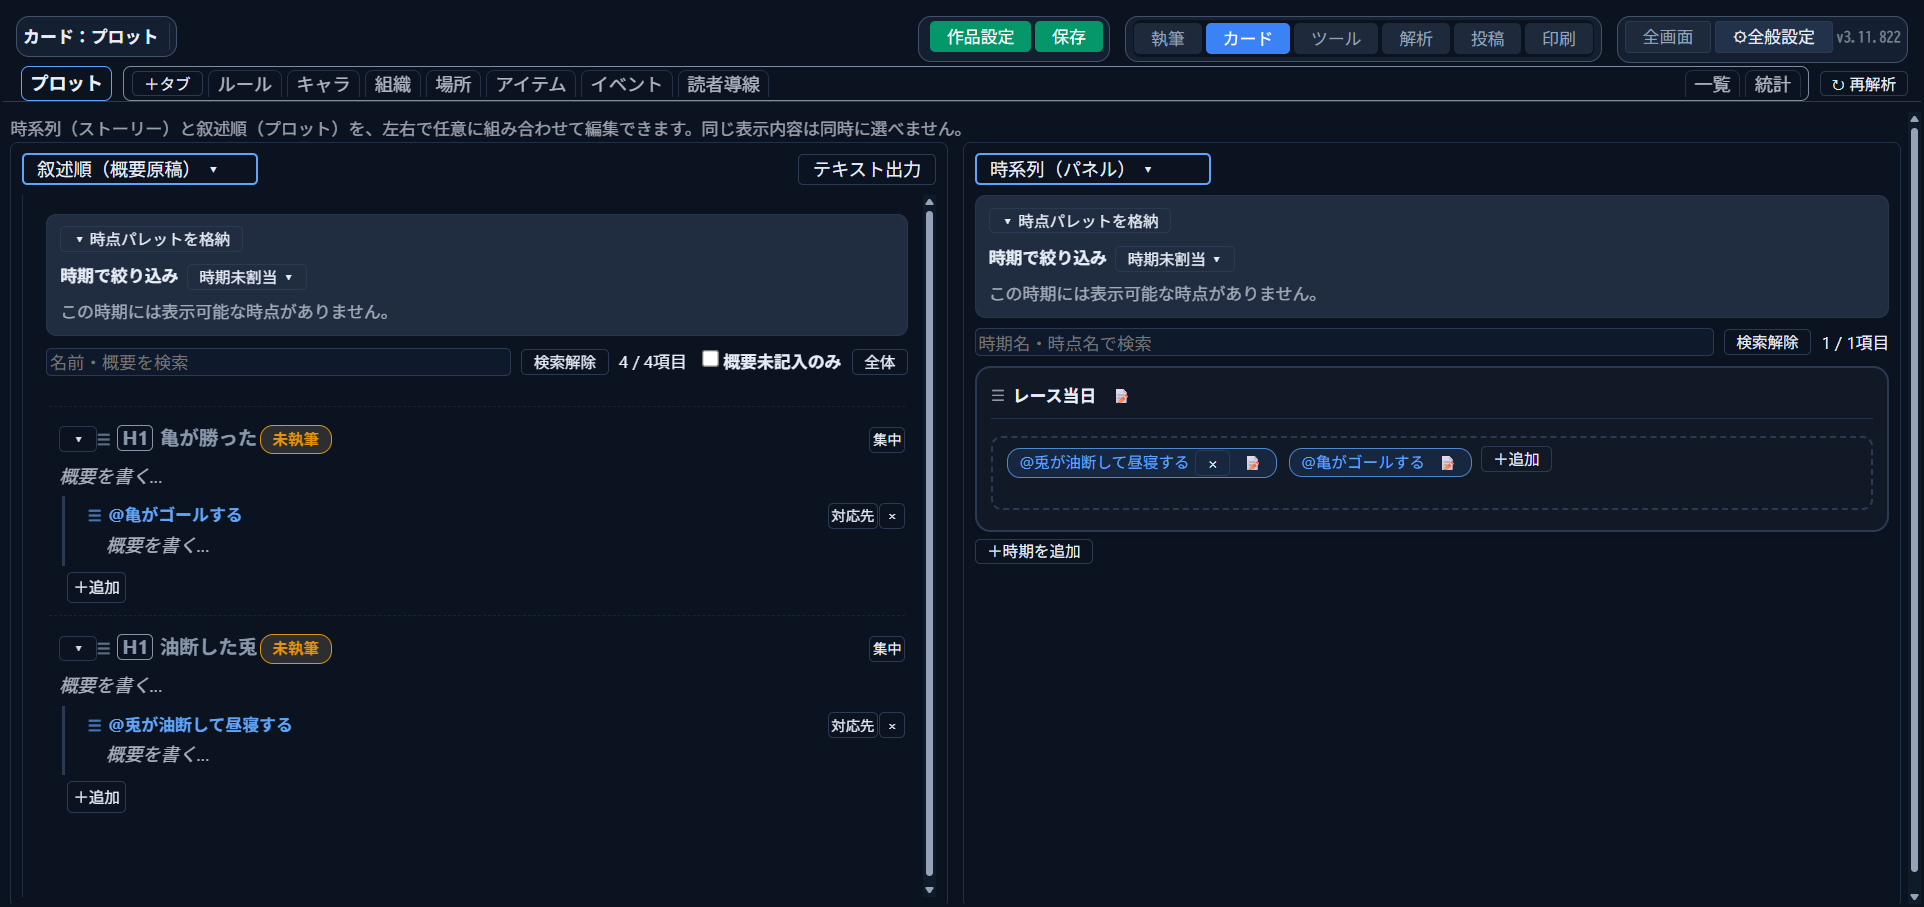Click × on @亀がゴールする outline row
The width and height of the screenshot is (1924, 907).
point(892,516)
